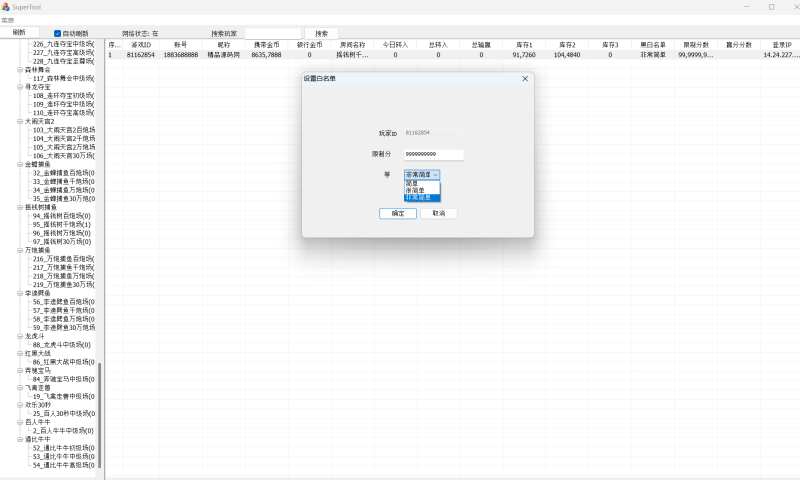The height and width of the screenshot is (480, 800).
Task: Click the SuperTool app icon in title bar
Action: [x=5, y=6]
